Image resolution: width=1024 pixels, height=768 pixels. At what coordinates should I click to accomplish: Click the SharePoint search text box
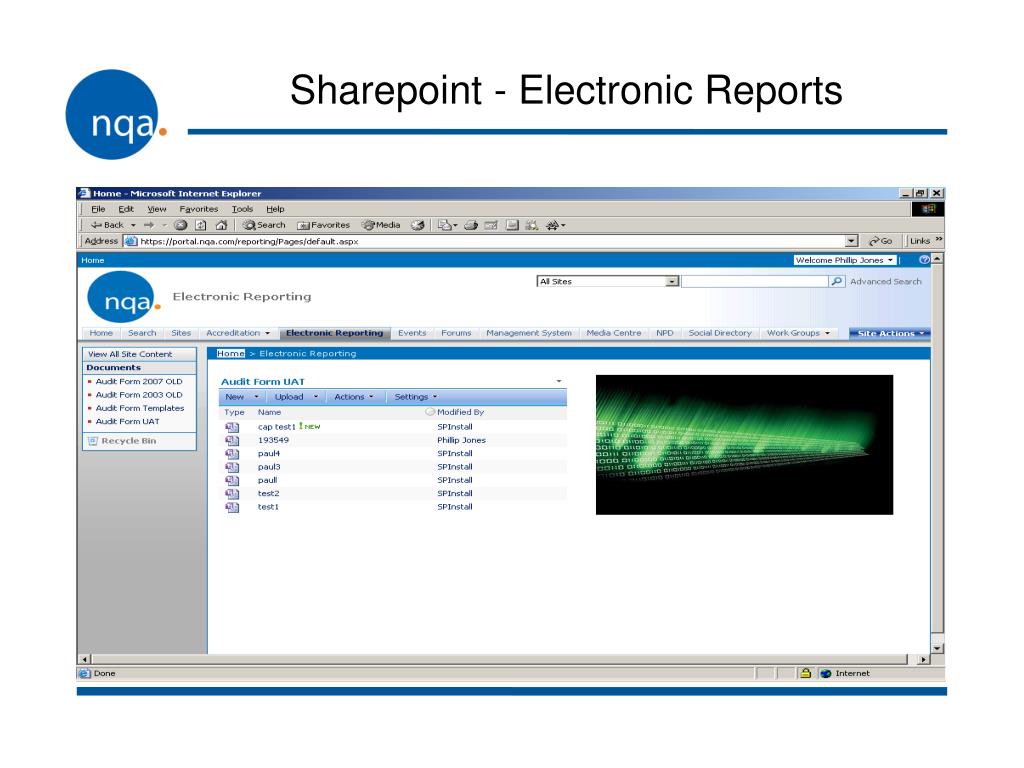[755, 281]
